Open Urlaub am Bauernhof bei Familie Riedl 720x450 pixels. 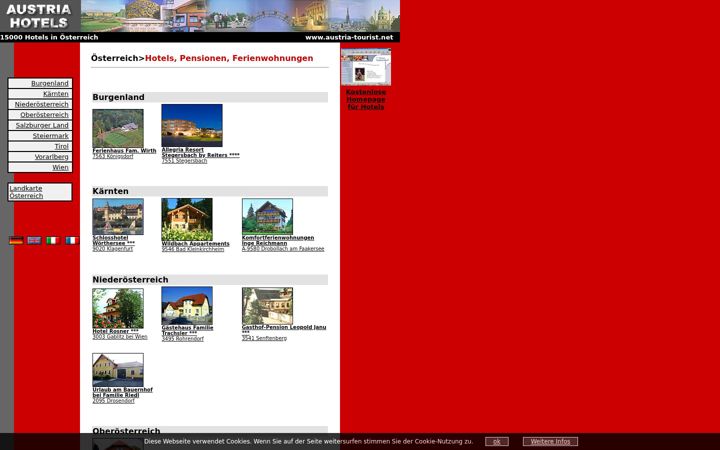click(123, 393)
